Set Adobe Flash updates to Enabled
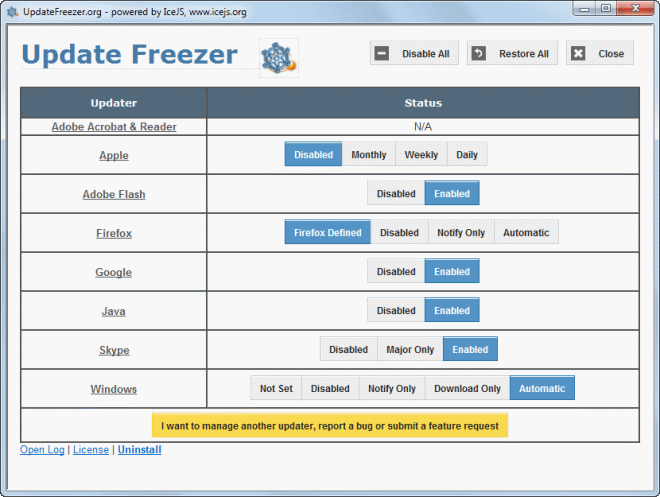The image size is (660, 497). point(452,194)
